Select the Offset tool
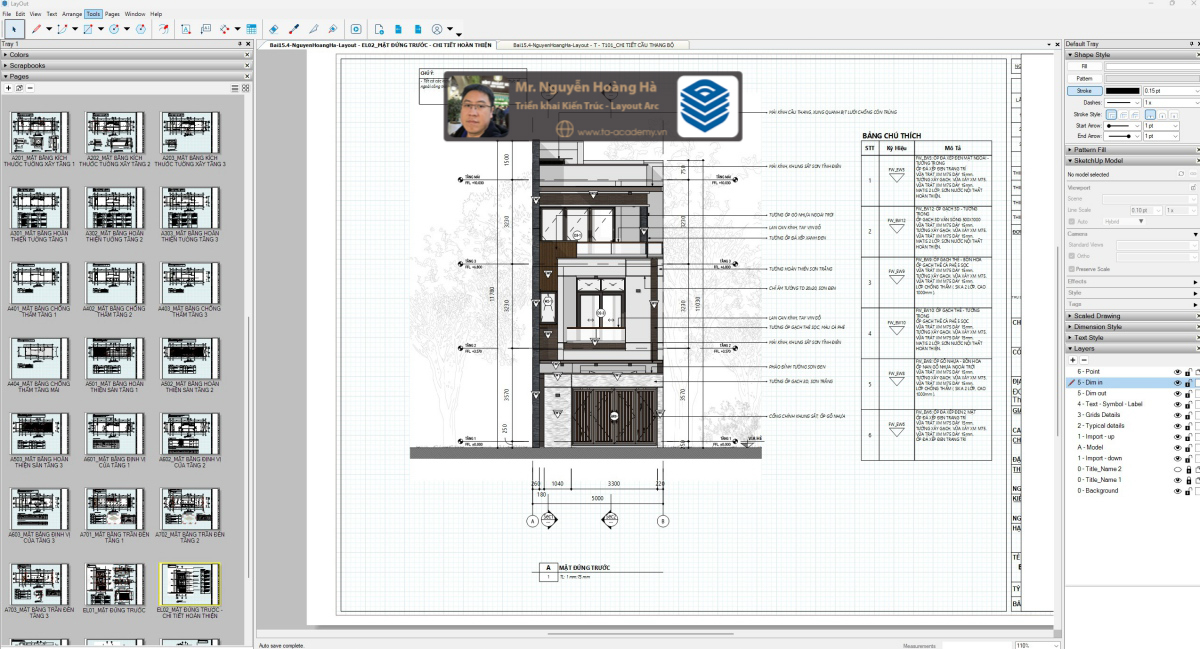 tap(163, 29)
